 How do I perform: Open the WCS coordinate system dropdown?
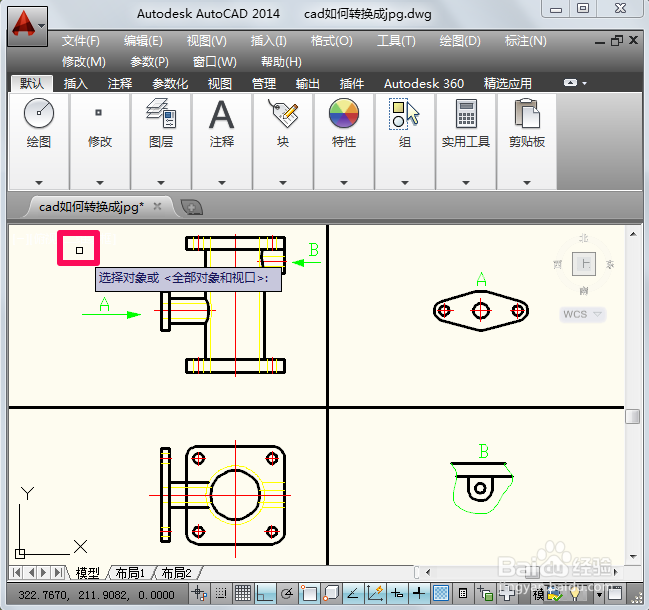582,314
